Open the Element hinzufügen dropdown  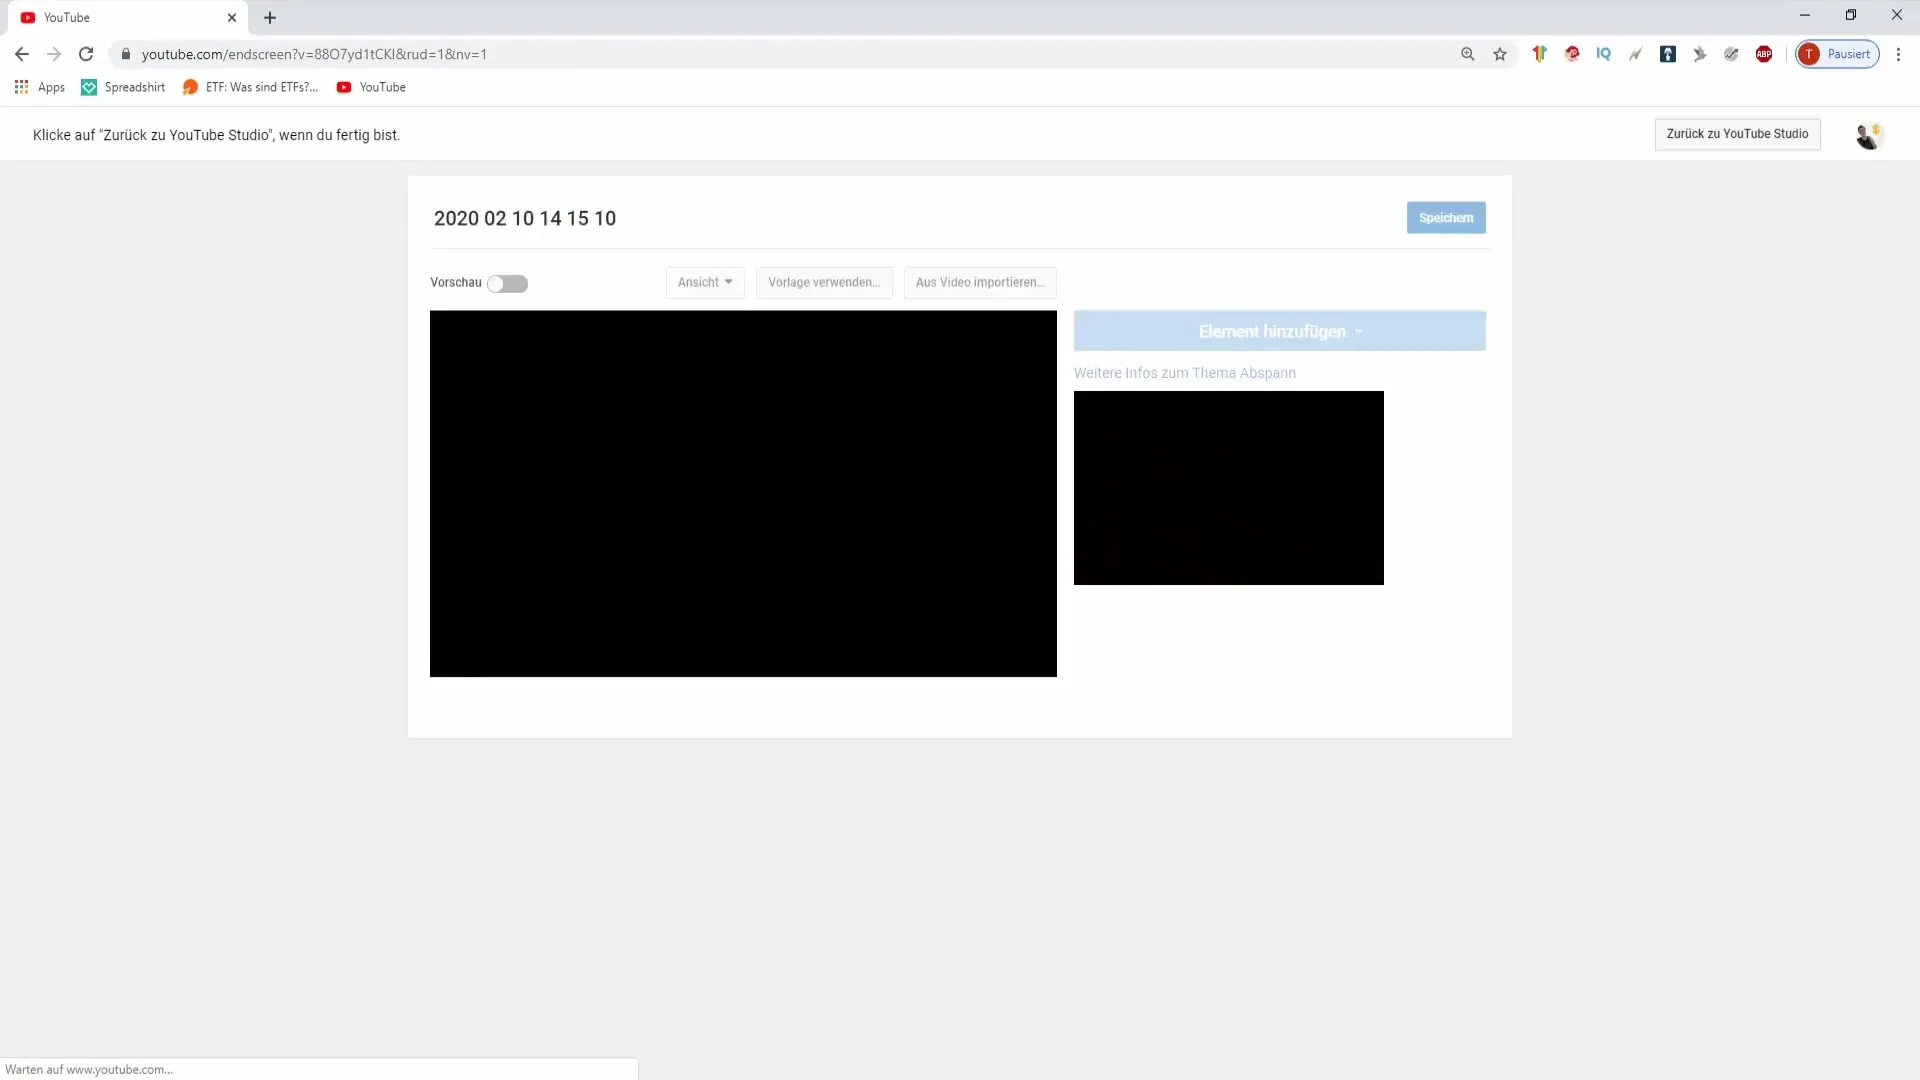coord(1280,331)
